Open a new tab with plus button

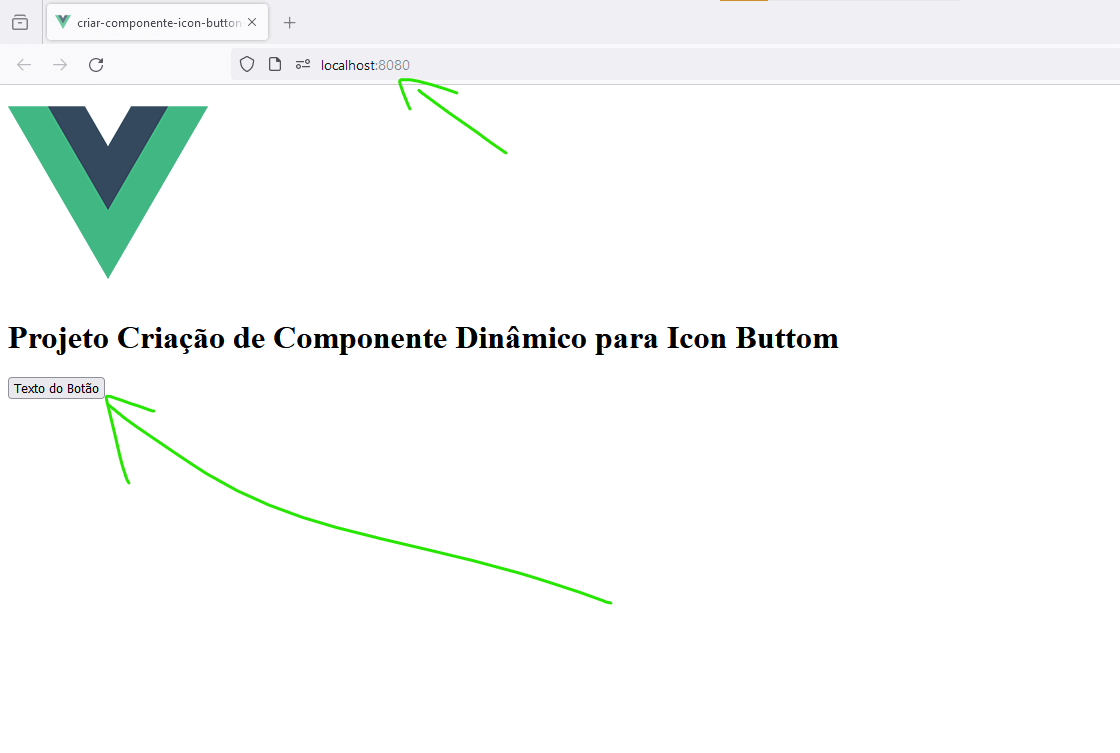[x=290, y=22]
